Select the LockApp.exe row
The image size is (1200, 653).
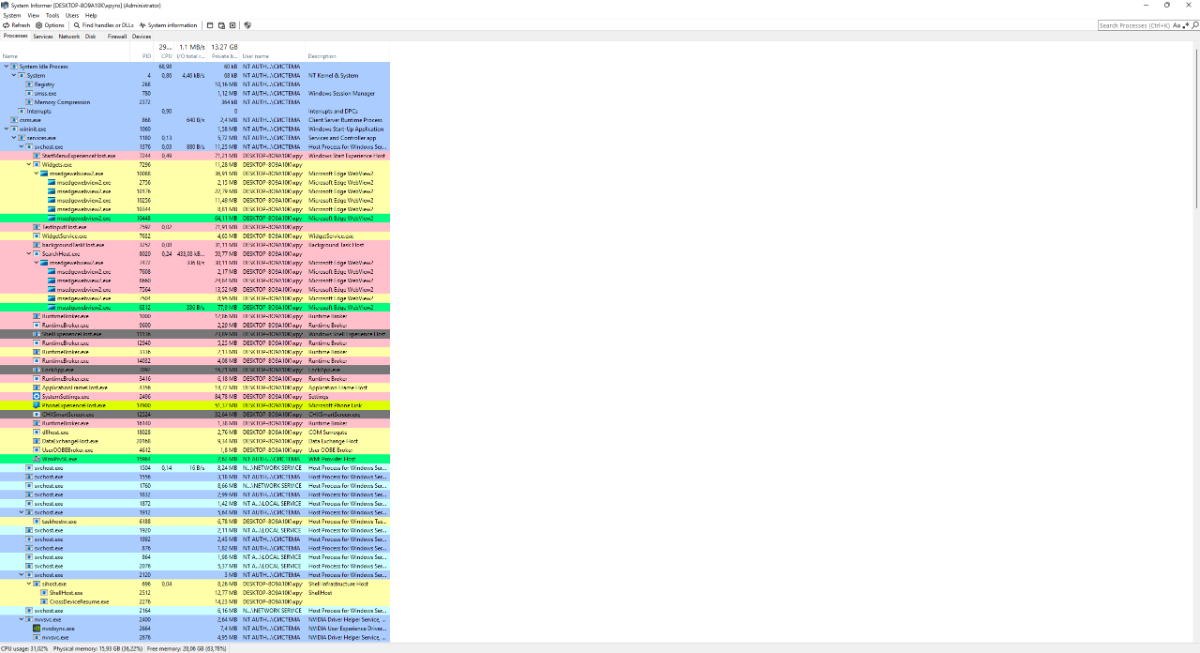pyautogui.click(x=195, y=370)
